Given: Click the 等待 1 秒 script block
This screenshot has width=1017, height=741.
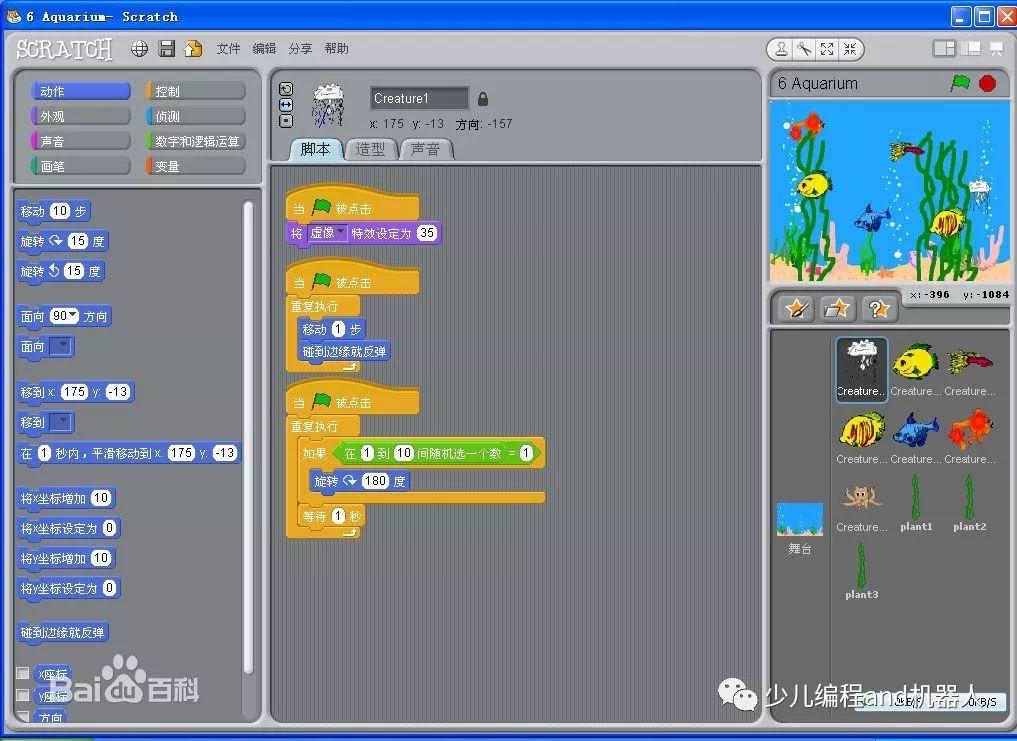Looking at the screenshot, I should point(331,516).
